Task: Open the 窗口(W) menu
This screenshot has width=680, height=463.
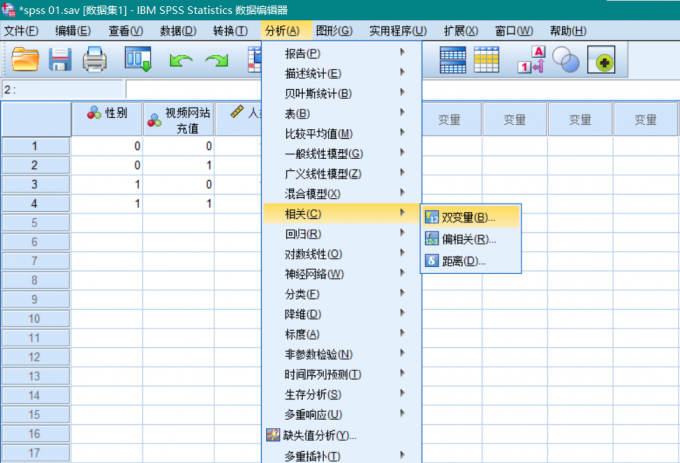Action: pos(514,31)
